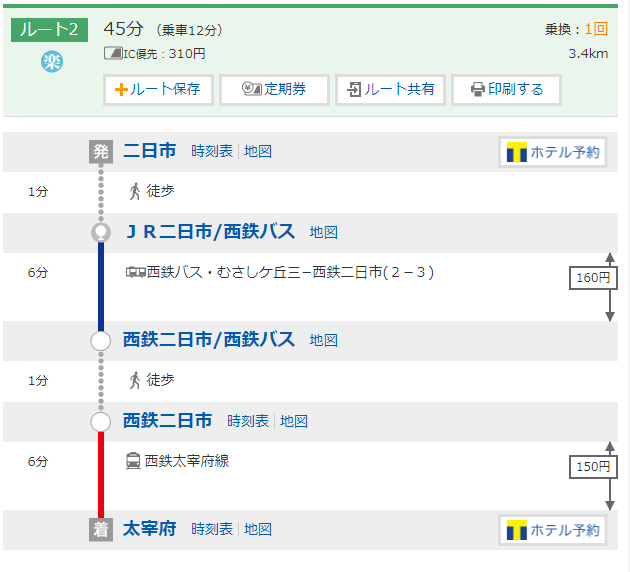Screen dimensions: 630x572
Task: Click the 45分 total time text
Action: 123,29
